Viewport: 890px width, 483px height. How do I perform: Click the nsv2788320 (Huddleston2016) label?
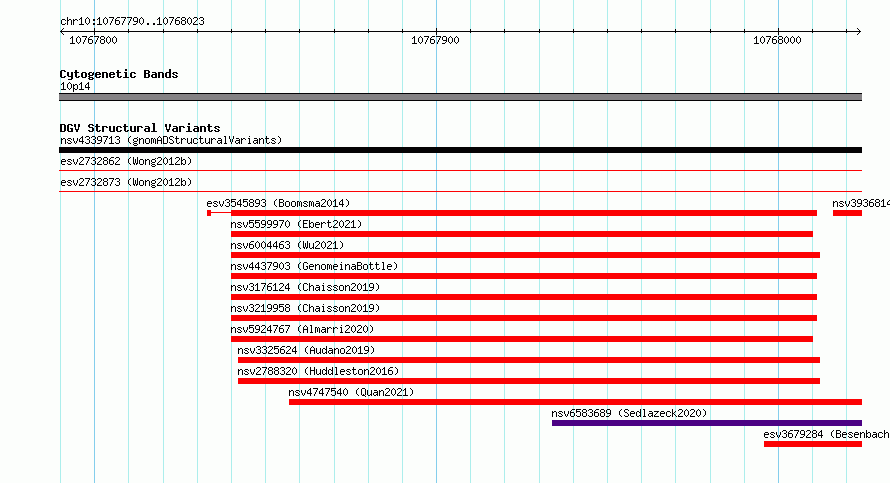coord(318,371)
